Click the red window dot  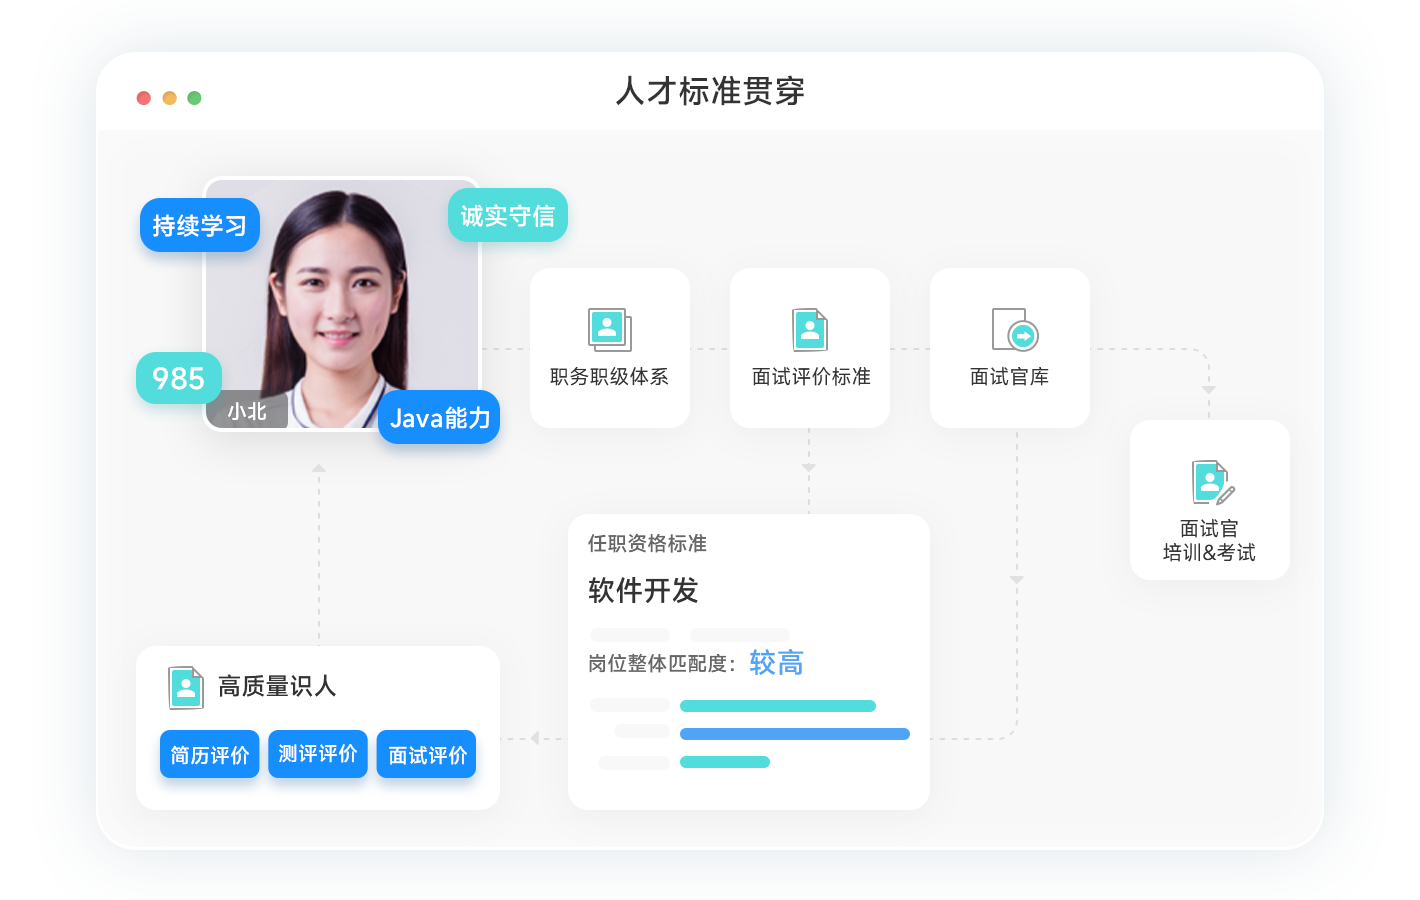click(144, 98)
